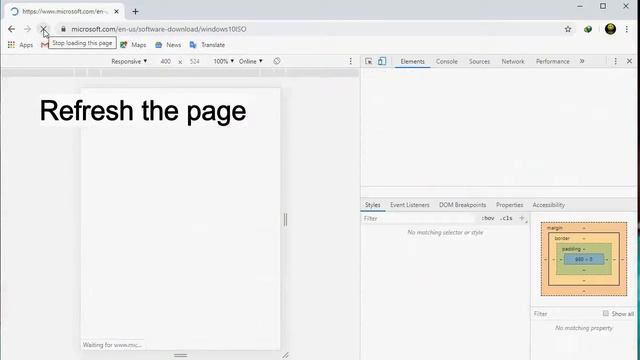Viewport: 640px width, 360px height.
Task: Open the user profile avatar
Action: (x=610, y=29)
